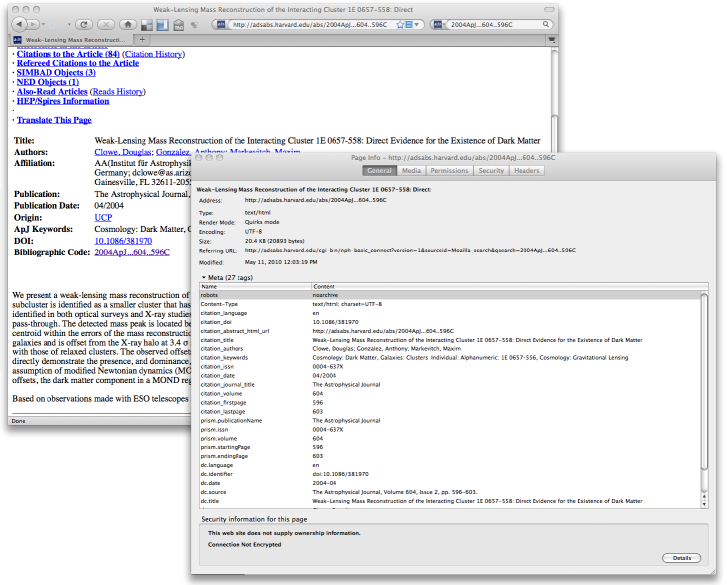Collapse the Meta (27 tags) section

[204, 276]
